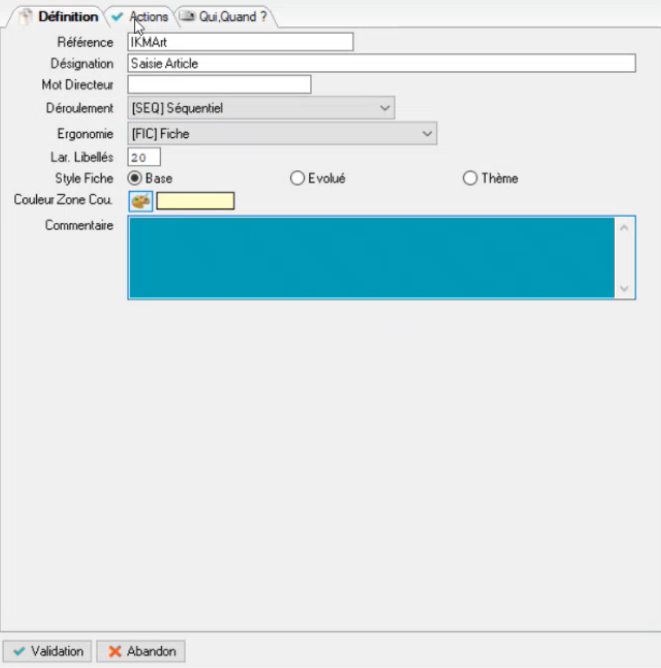Open the Ergonomie dropdown list
Screen dimensions: 661x668
point(428,133)
